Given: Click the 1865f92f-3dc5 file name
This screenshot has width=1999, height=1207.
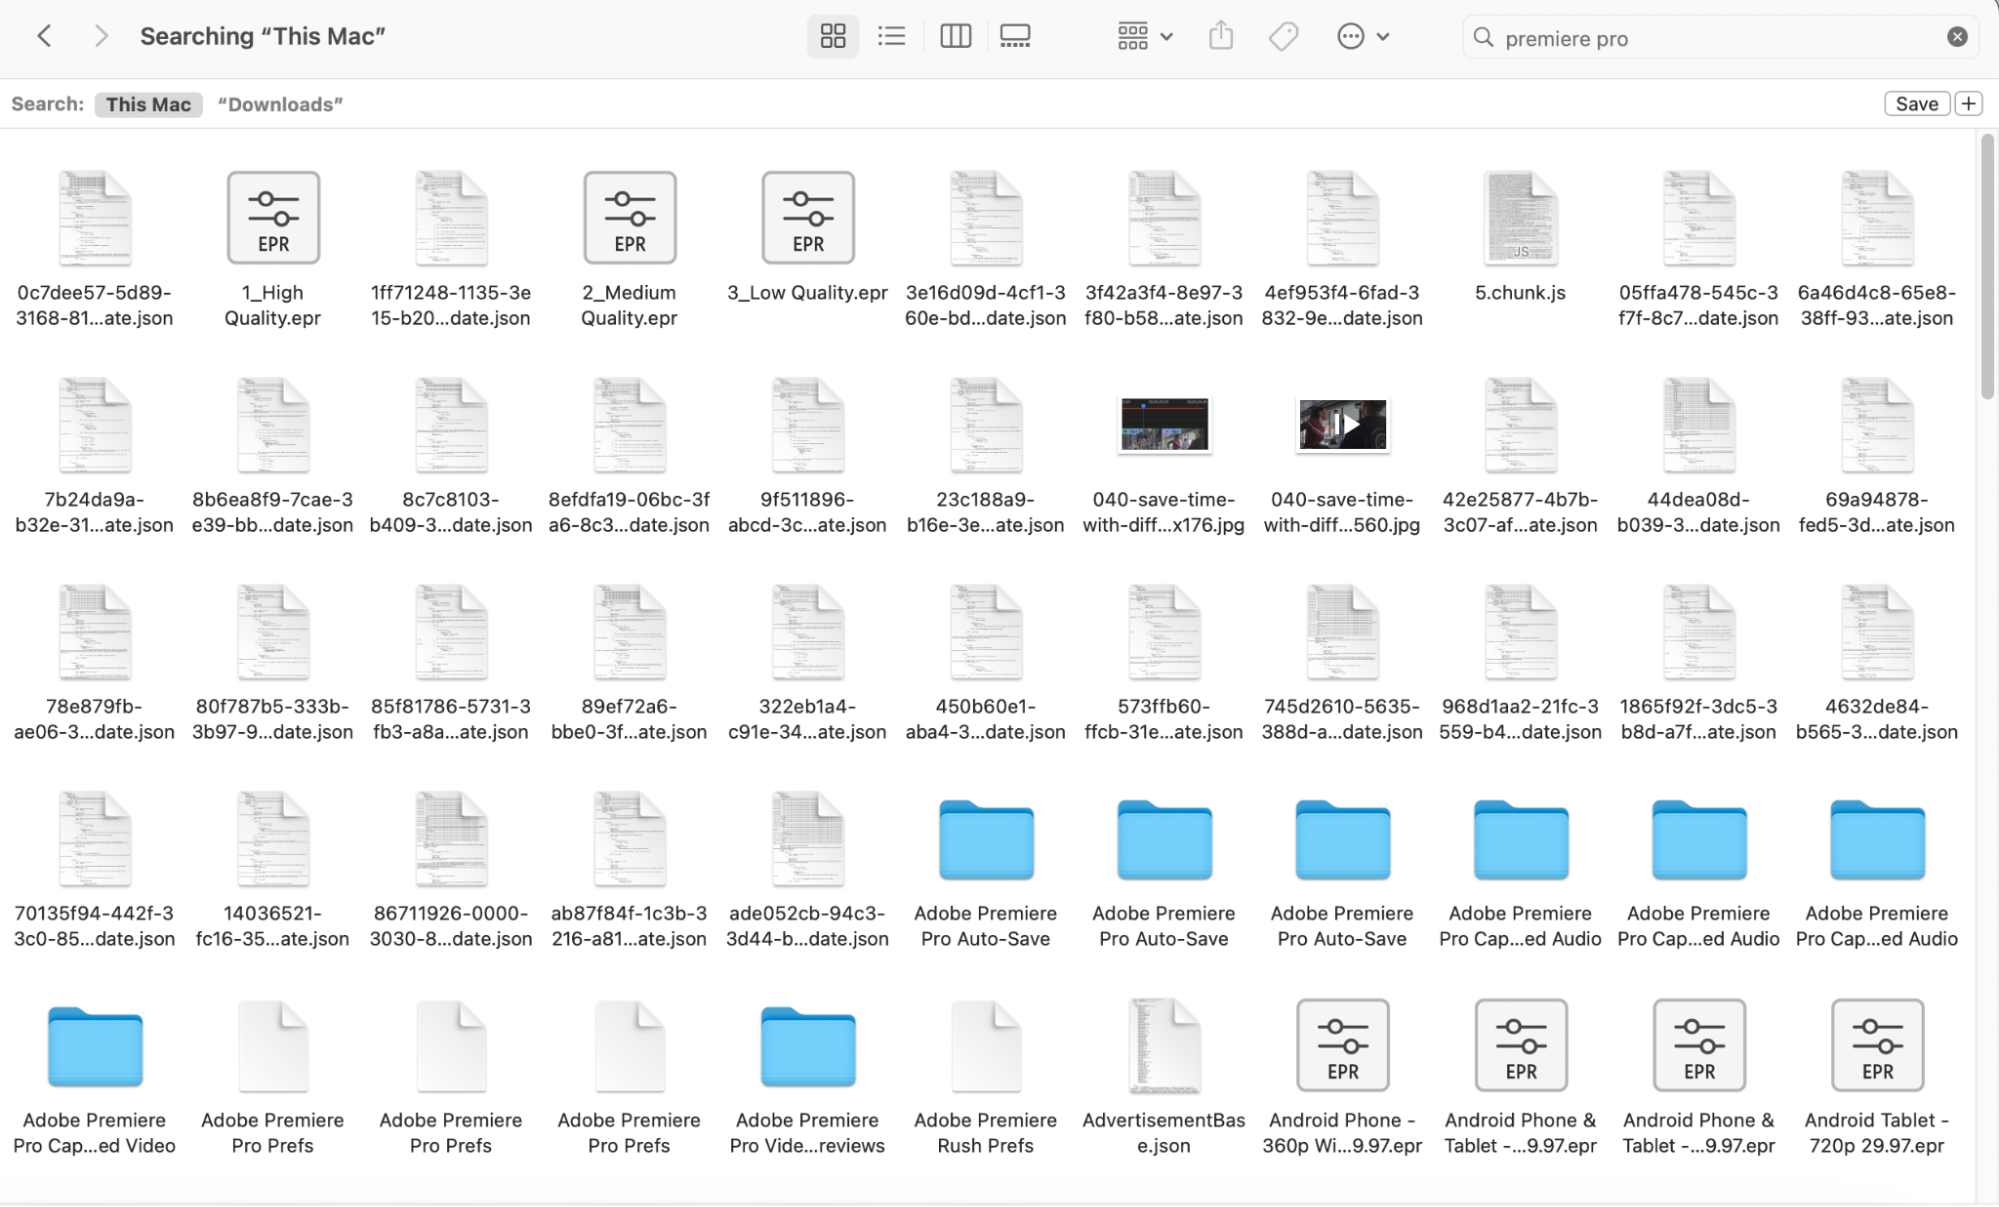Looking at the screenshot, I should pos(1698,719).
